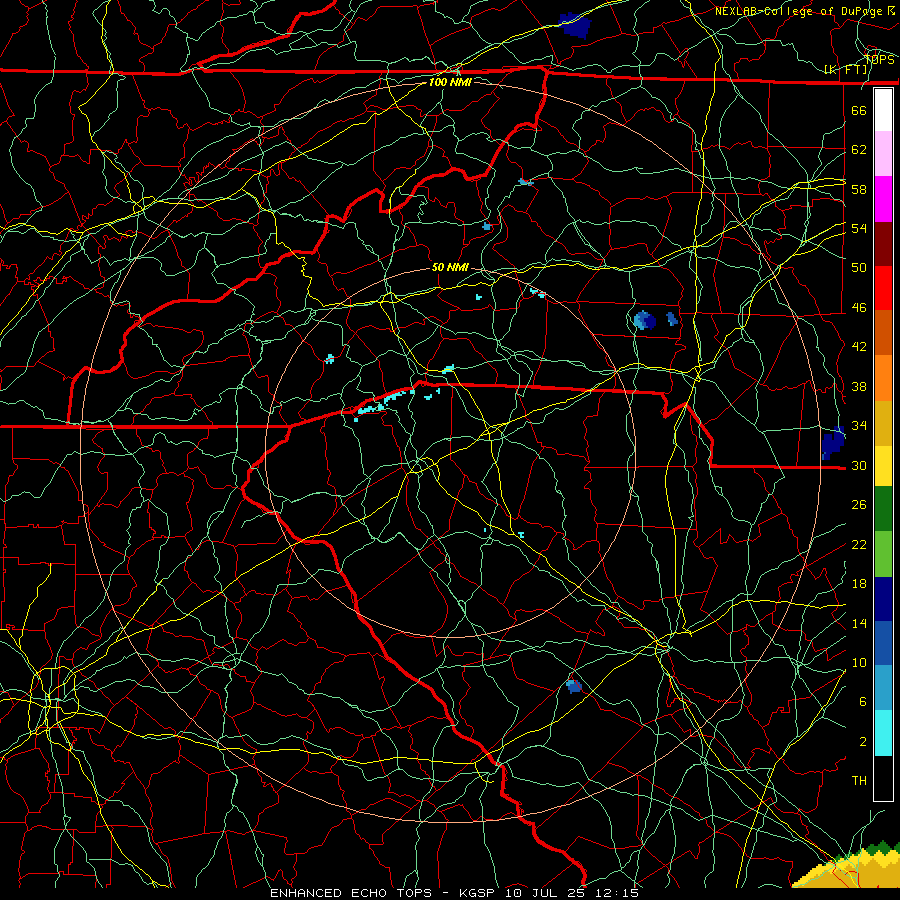Viewport: 900px width, 900px height.
Task: Click the legend value "34"
Action: [x=859, y=426]
